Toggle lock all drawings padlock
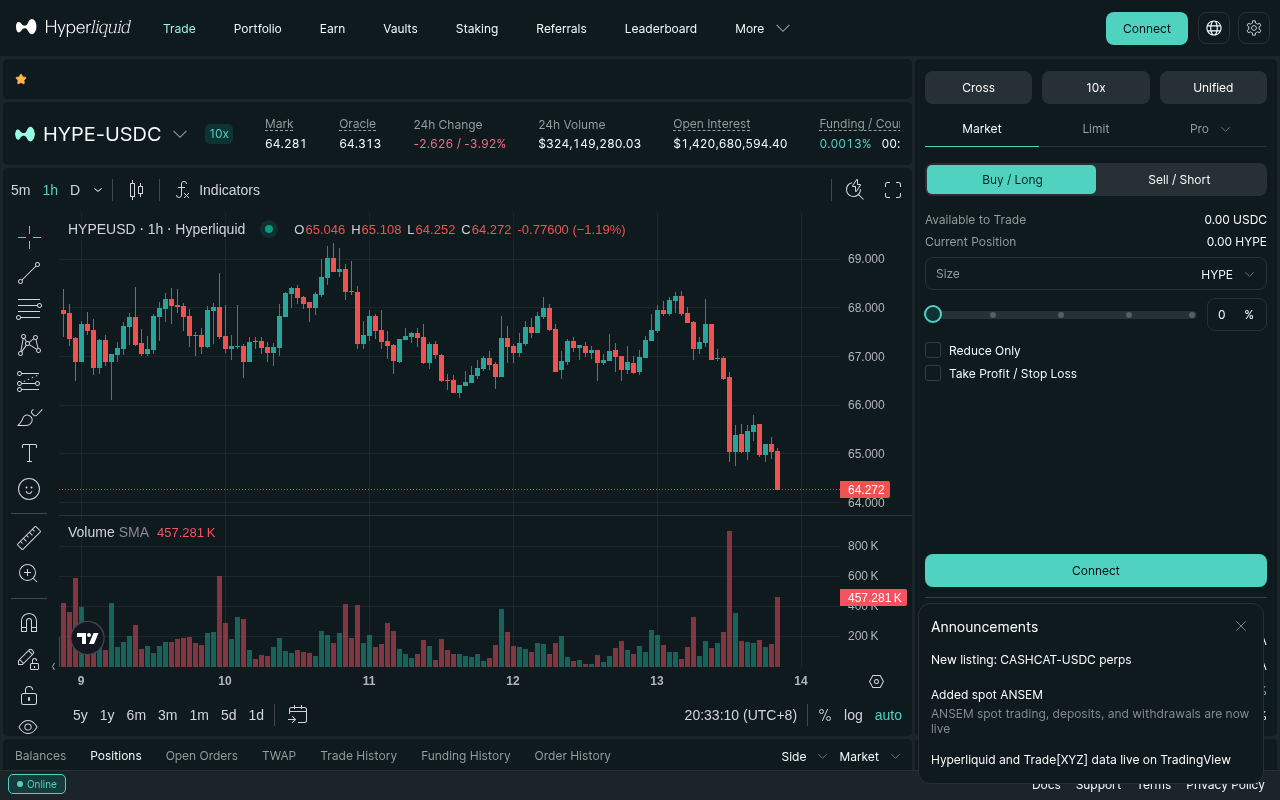 [29, 695]
